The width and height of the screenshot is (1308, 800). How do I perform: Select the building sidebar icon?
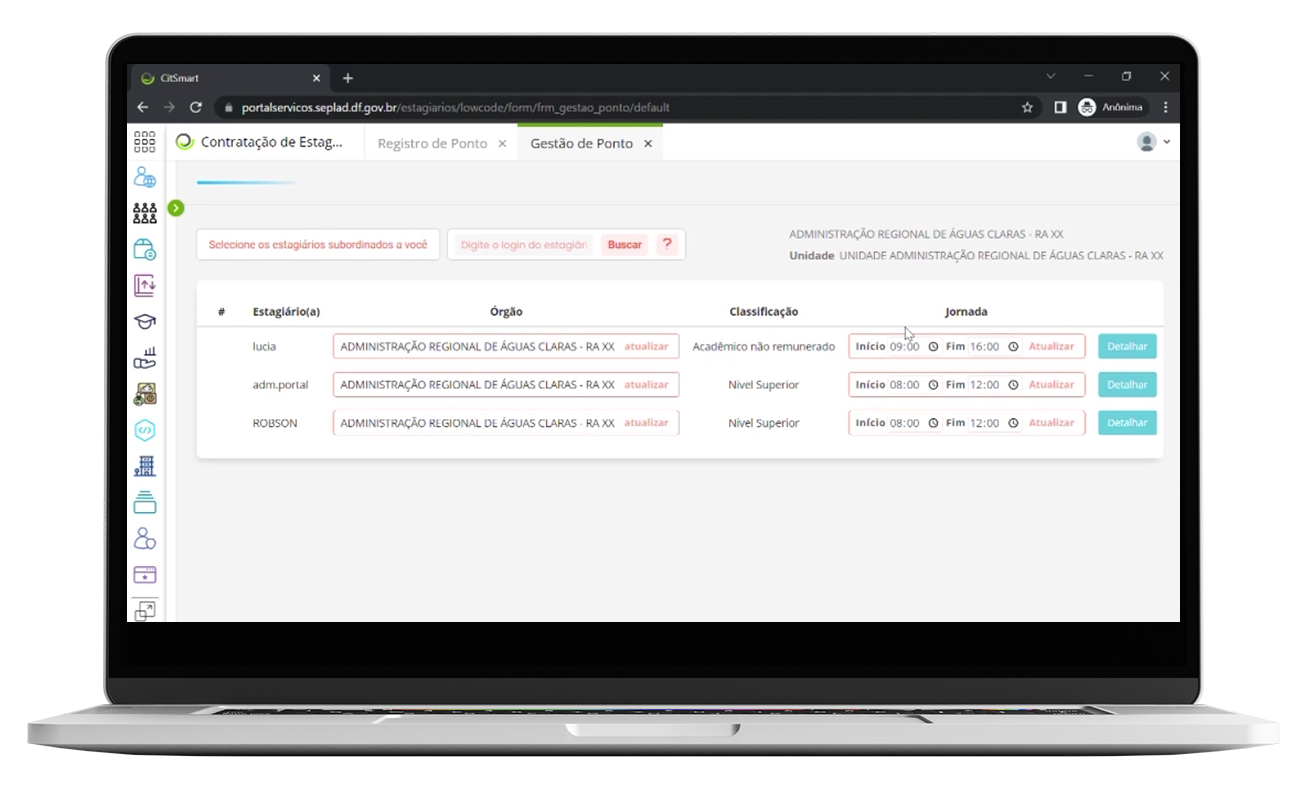145,466
